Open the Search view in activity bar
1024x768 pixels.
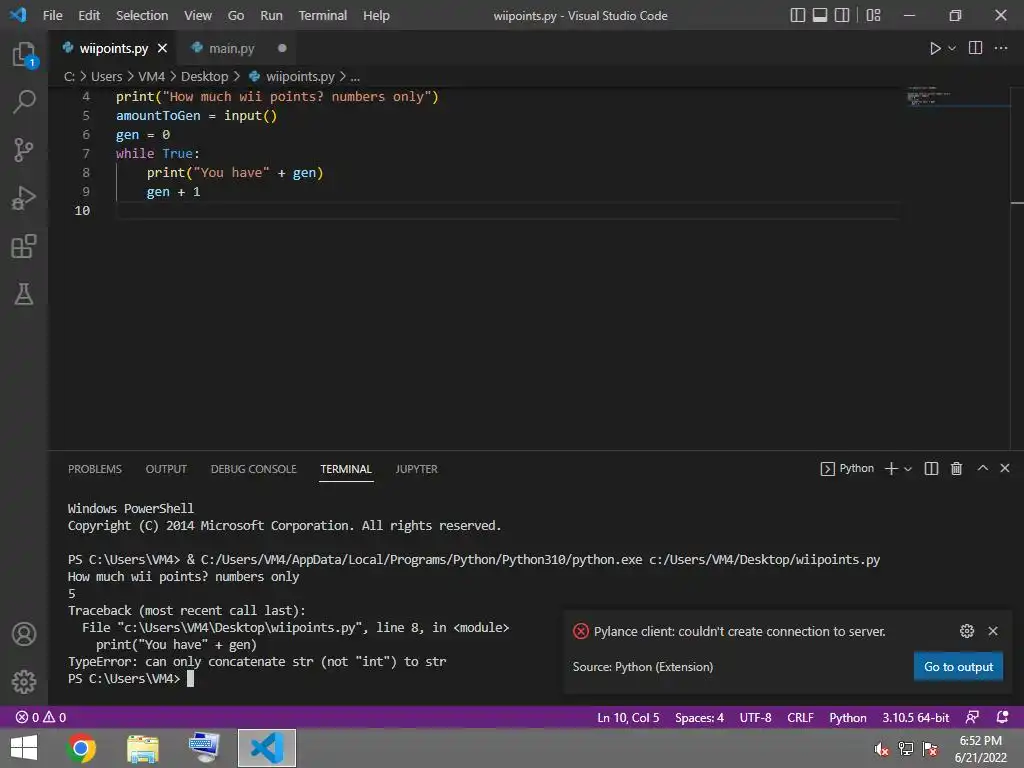tap(24, 102)
